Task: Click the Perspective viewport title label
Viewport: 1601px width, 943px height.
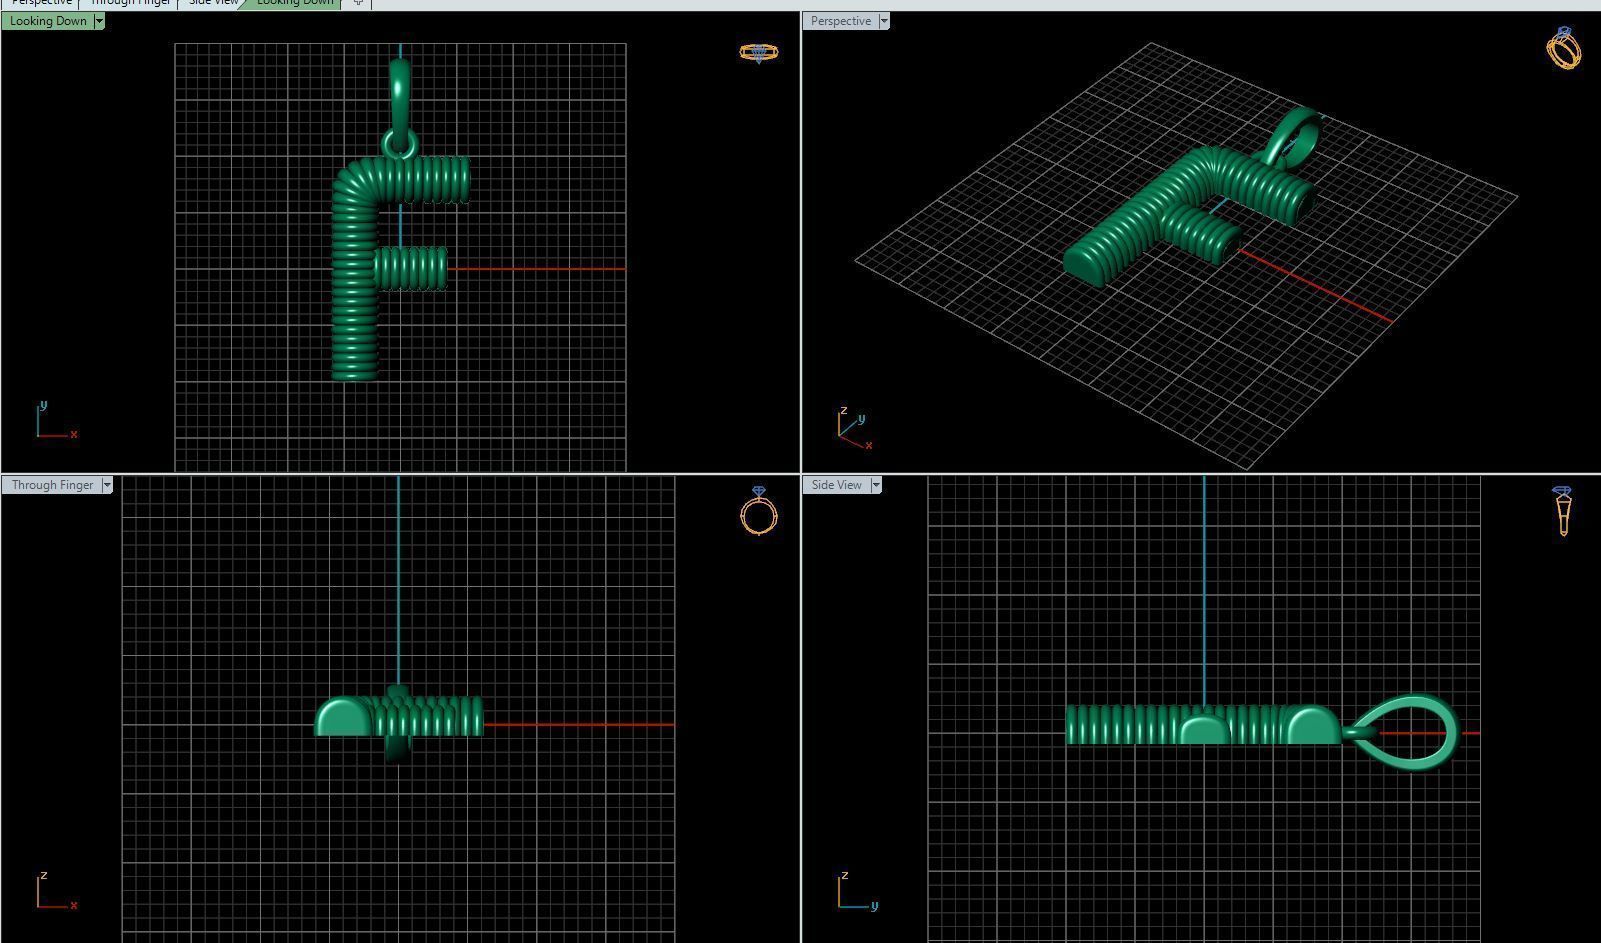Action: pyautogui.click(x=841, y=21)
